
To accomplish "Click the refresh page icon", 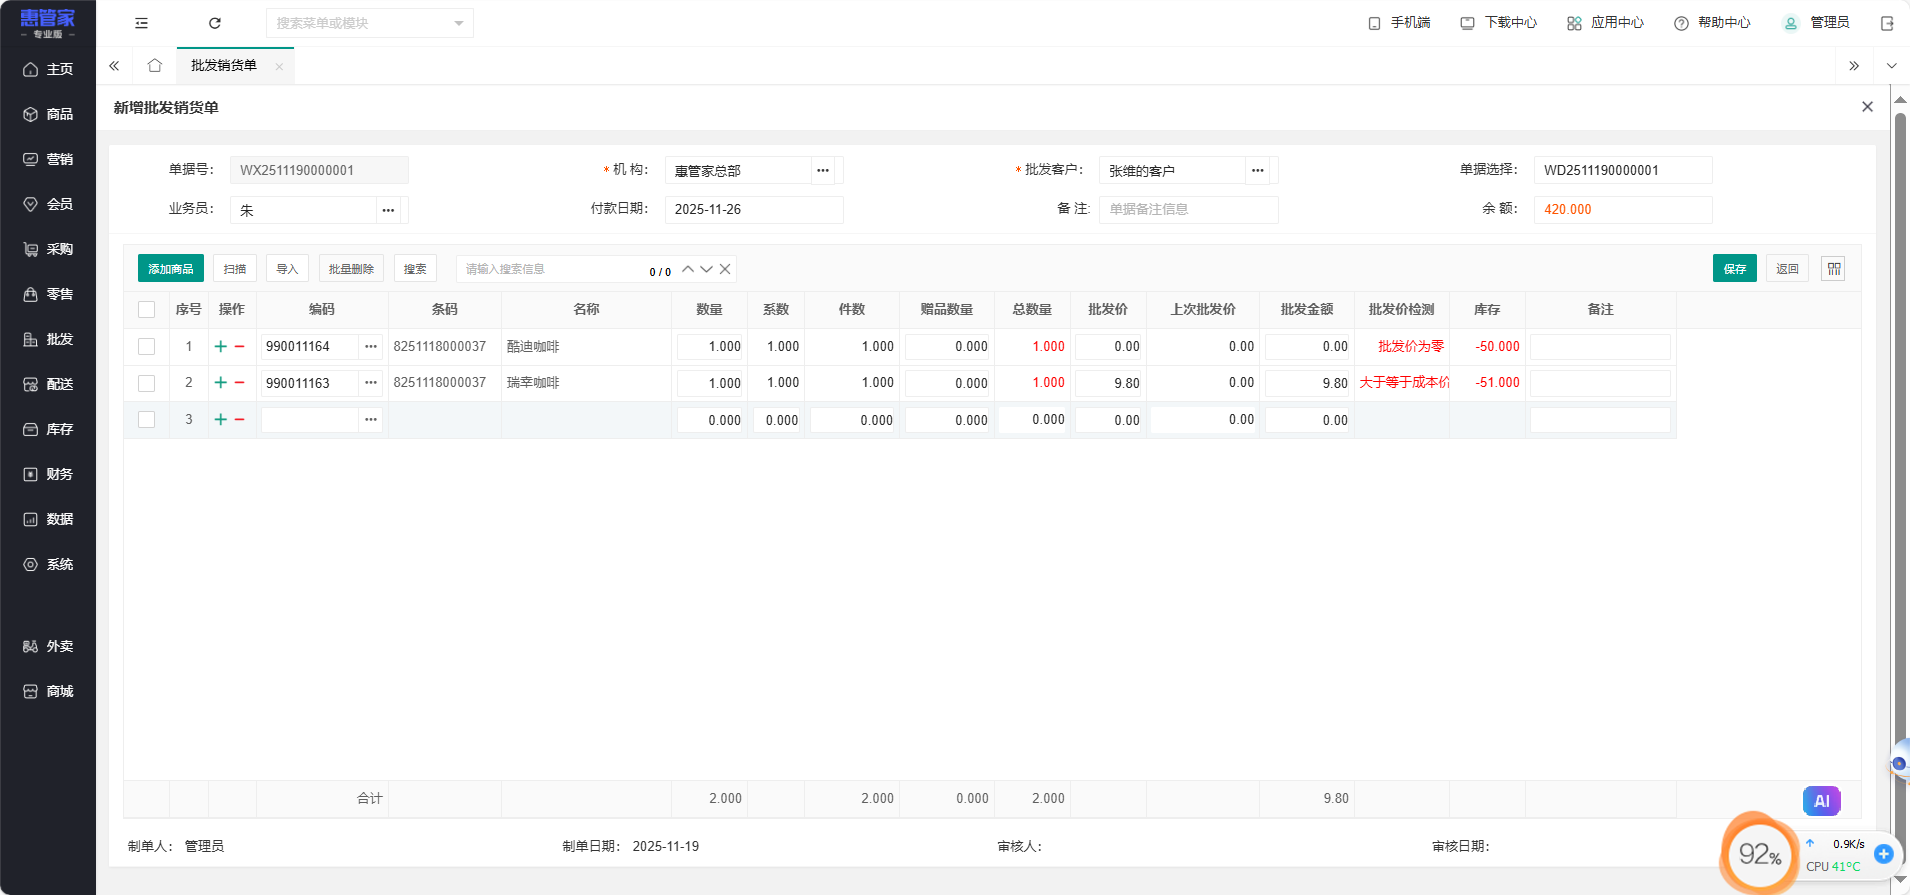I will (x=214, y=23).
